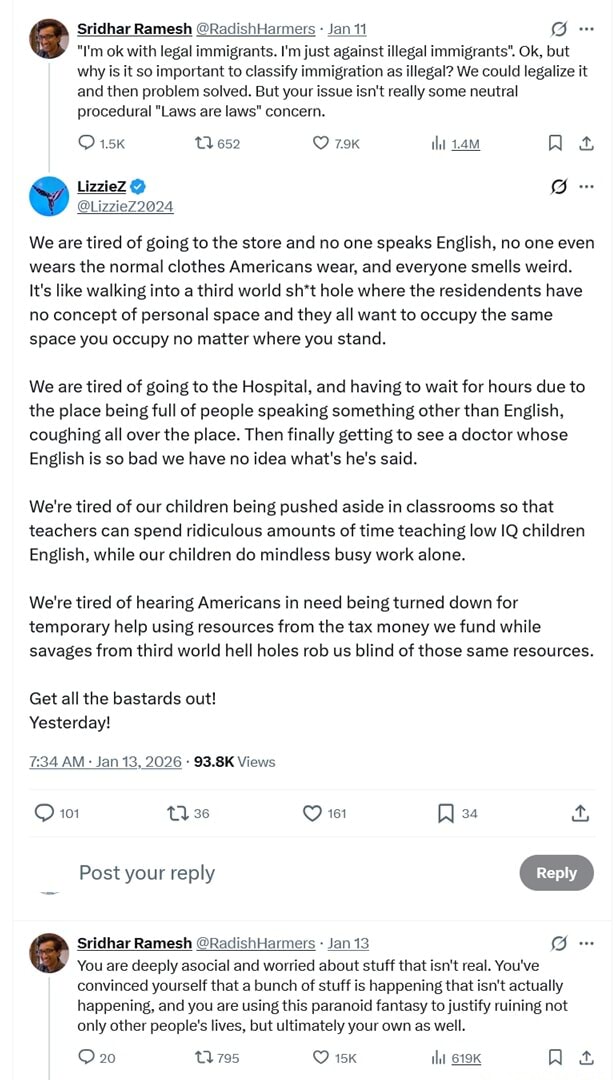Open more options menu on LizzieZ's post
The height and width of the screenshot is (1080, 616).
point(586,186)
